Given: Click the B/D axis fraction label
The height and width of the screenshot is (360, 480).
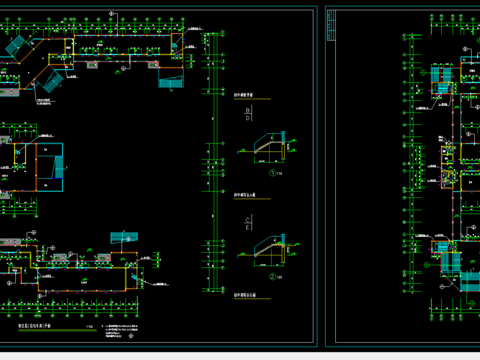Looking at the screenshot, I should pos(248,114).
